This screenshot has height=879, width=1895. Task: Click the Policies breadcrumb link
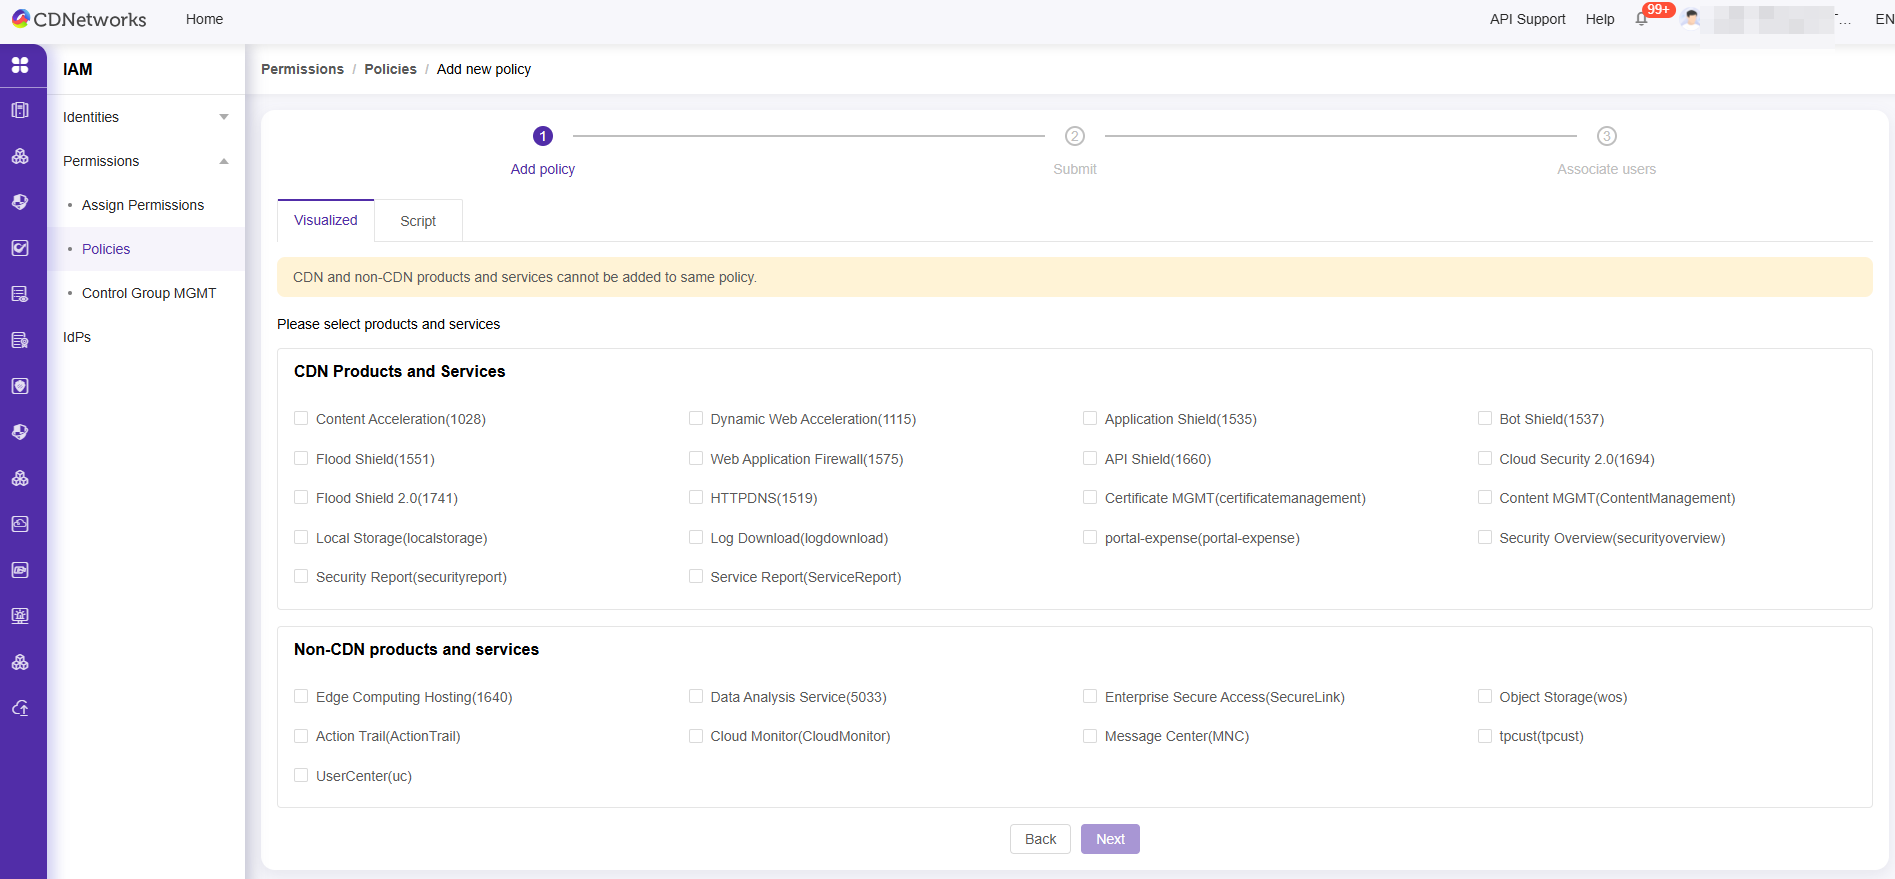390,69
